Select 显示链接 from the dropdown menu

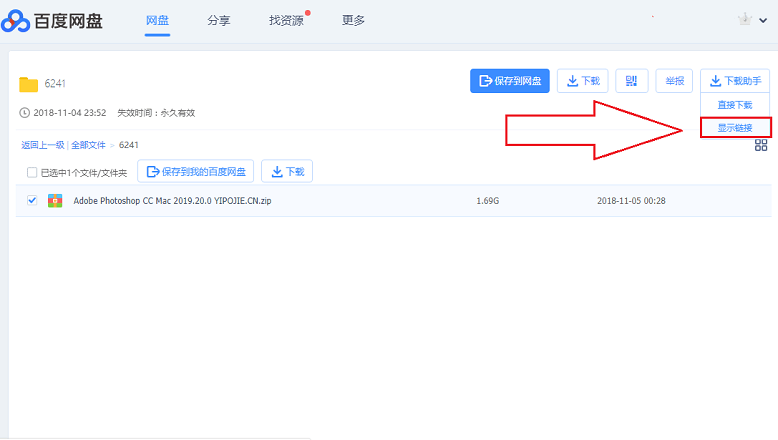[x=735, y=128]
